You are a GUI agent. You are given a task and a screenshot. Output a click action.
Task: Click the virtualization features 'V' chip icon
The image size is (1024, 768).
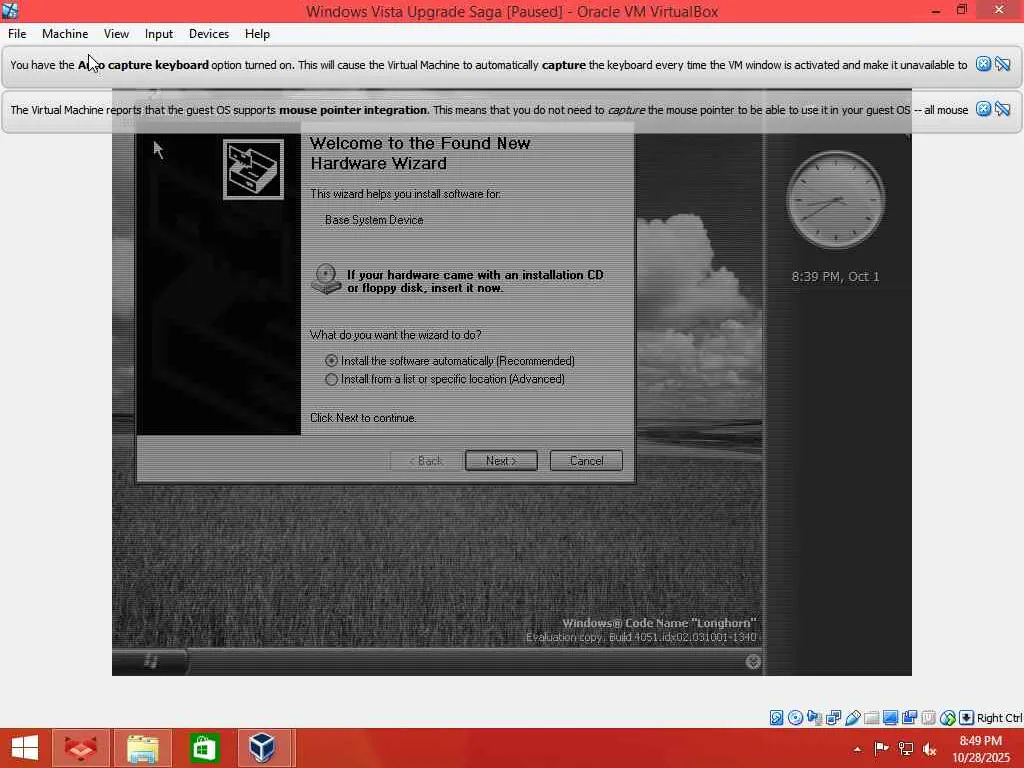(928, 718)
